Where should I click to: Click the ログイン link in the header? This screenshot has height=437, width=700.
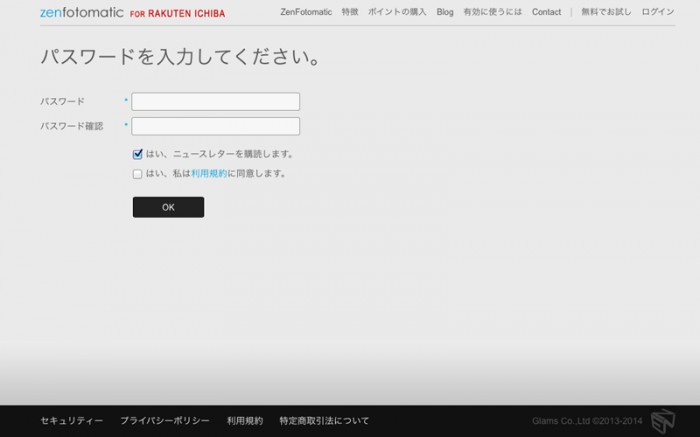pos(658,13)
